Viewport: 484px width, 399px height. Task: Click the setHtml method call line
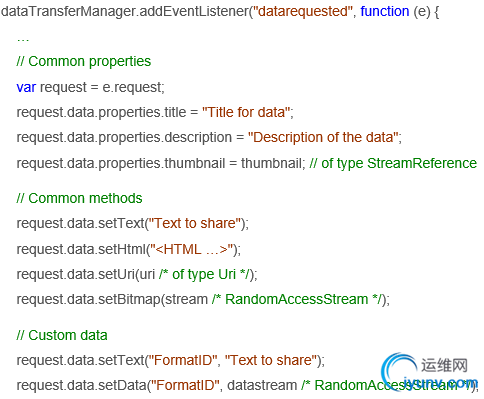pyautogui.click(x=129, y=249)
